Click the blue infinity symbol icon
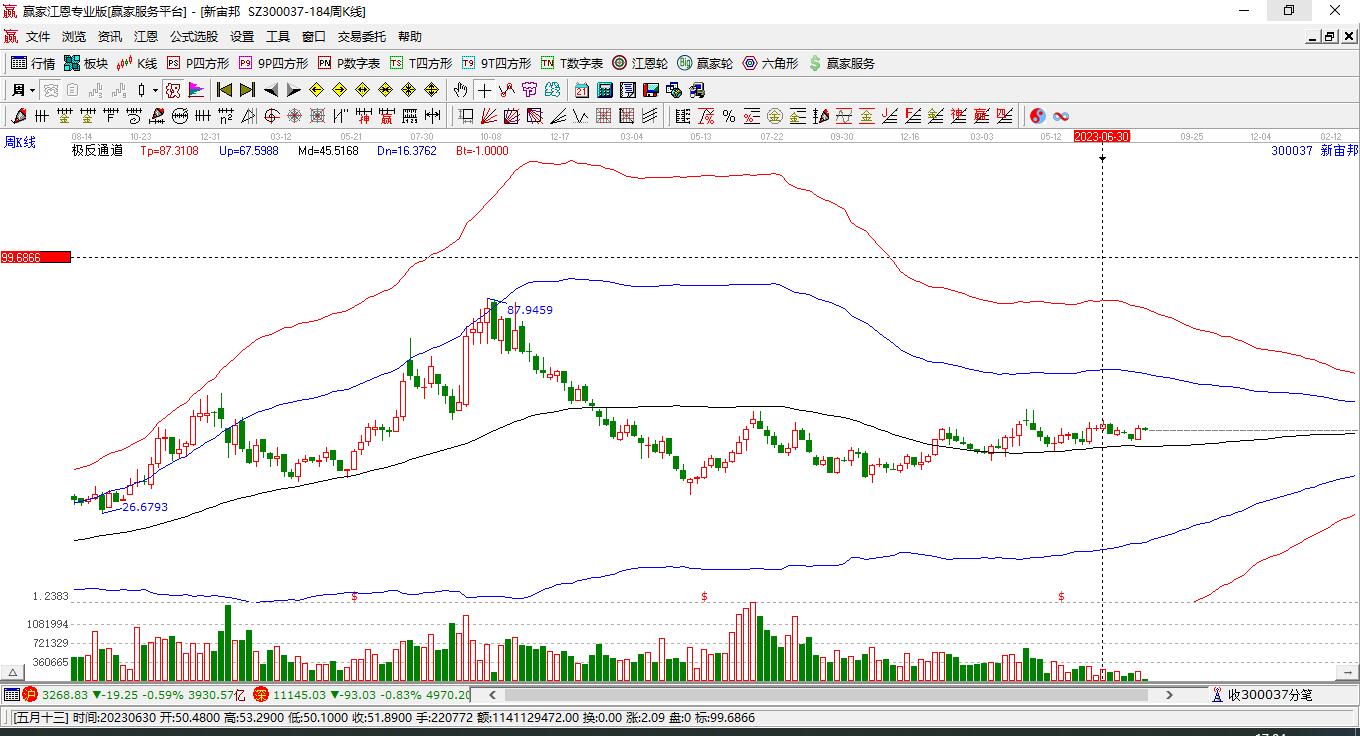 [1061, 116]
